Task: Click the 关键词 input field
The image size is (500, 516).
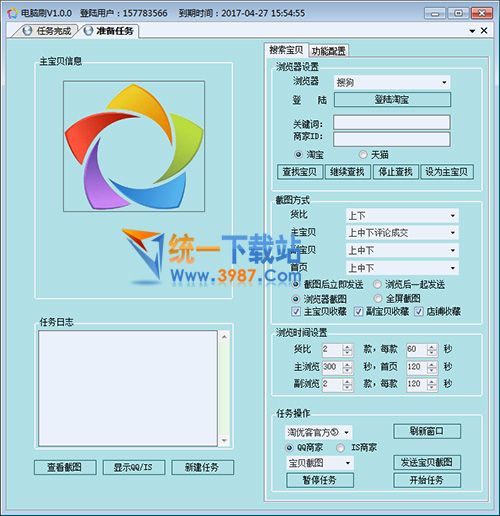Action: pos(392,122)
